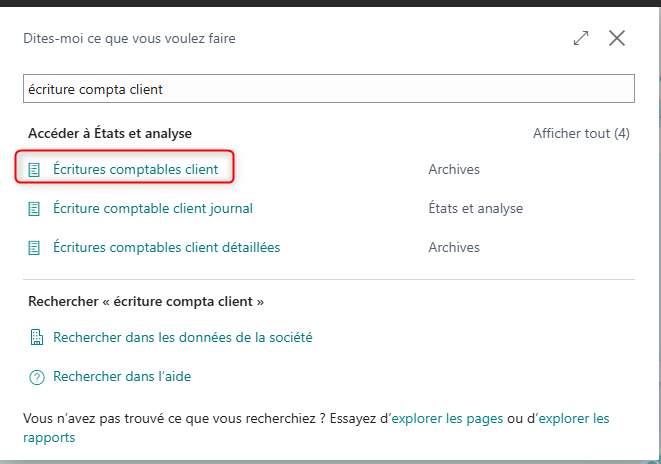Viewport: 661px width, 464px height.
Task: Click the question mark help icon
Action: 37,377
